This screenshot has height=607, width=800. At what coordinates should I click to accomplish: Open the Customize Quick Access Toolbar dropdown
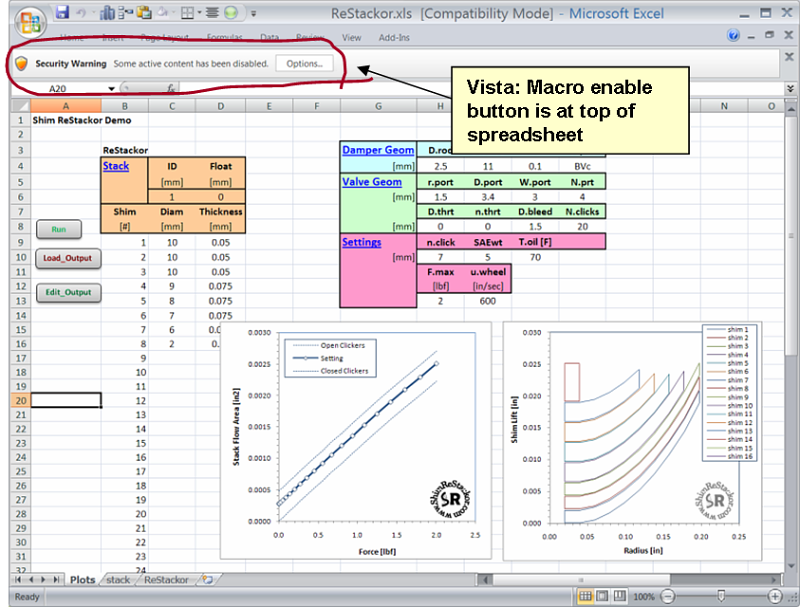pos(254,14)
